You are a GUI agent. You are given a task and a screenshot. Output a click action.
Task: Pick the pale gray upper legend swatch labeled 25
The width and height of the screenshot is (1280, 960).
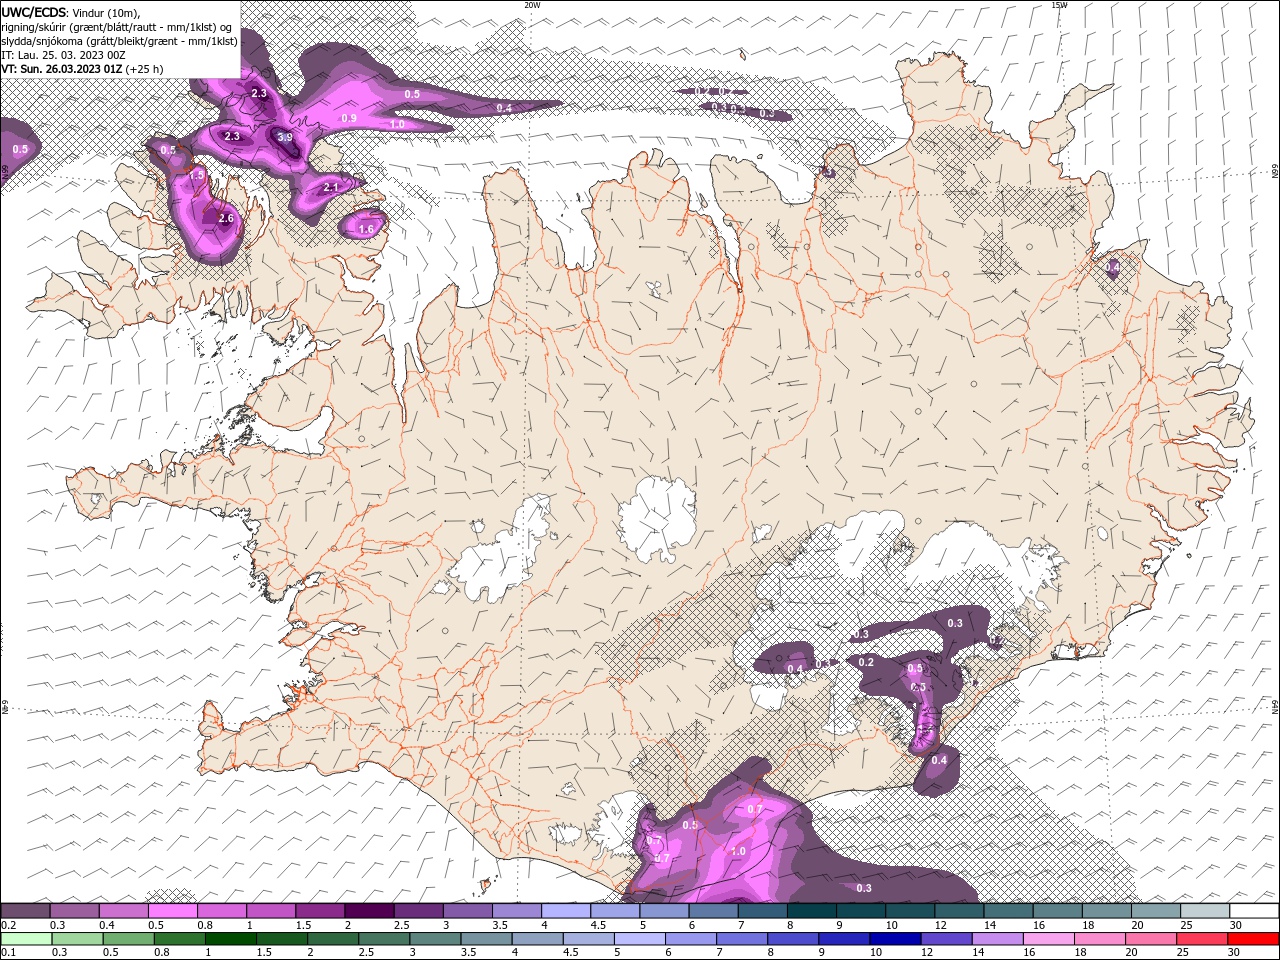(1205, 911)
